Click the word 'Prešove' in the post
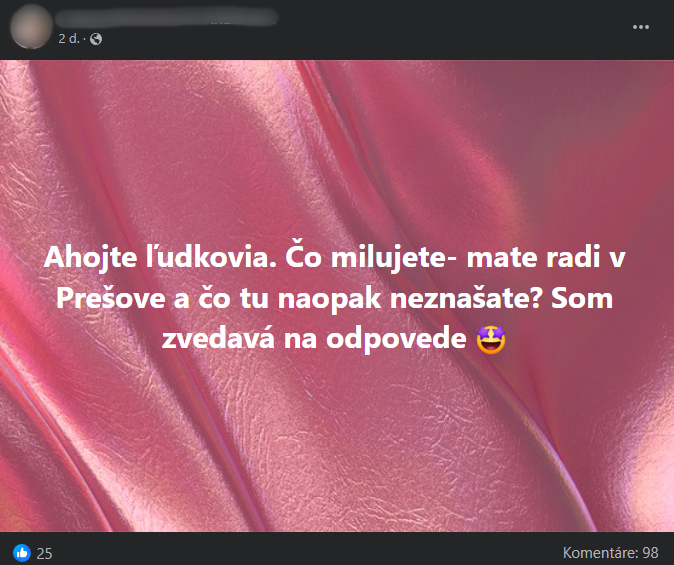 [111, 298]
